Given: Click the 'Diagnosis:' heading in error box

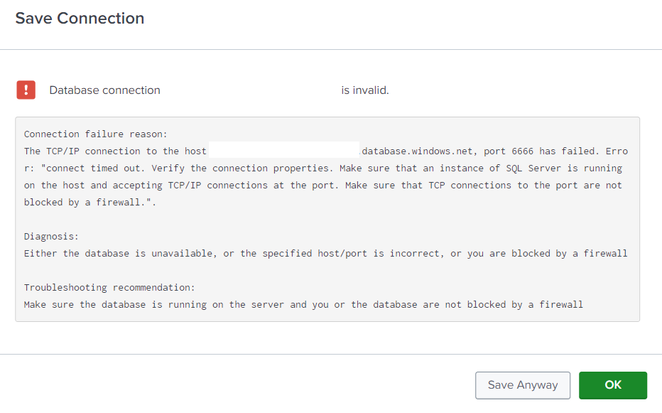Looking at the screenshot, I should click(51, 236).
